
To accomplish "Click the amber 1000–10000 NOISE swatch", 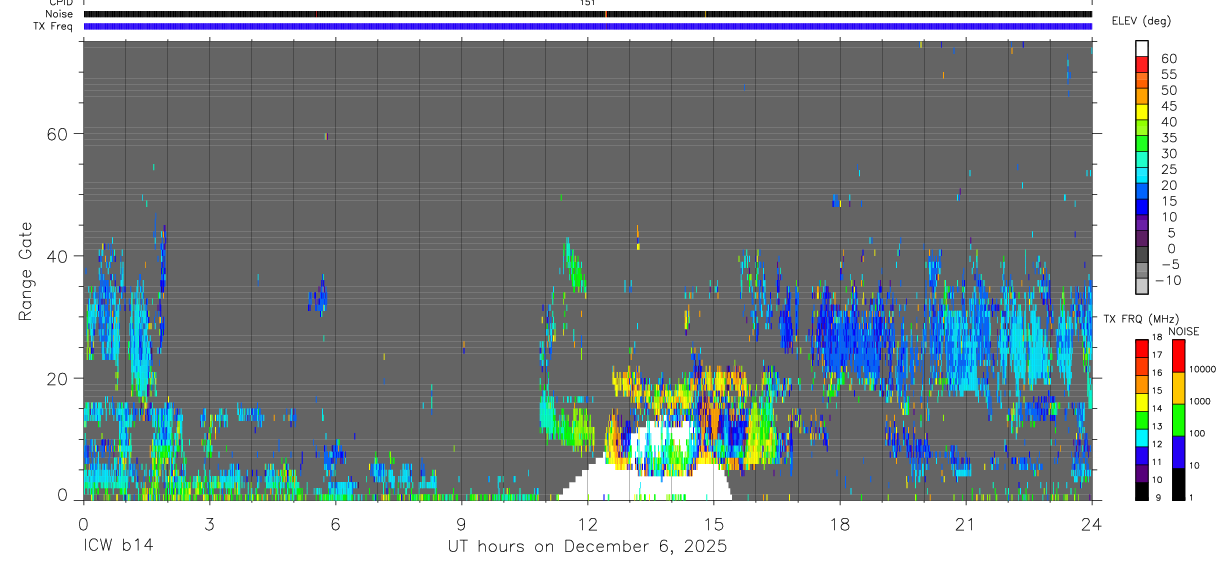I will [1178, 388].
